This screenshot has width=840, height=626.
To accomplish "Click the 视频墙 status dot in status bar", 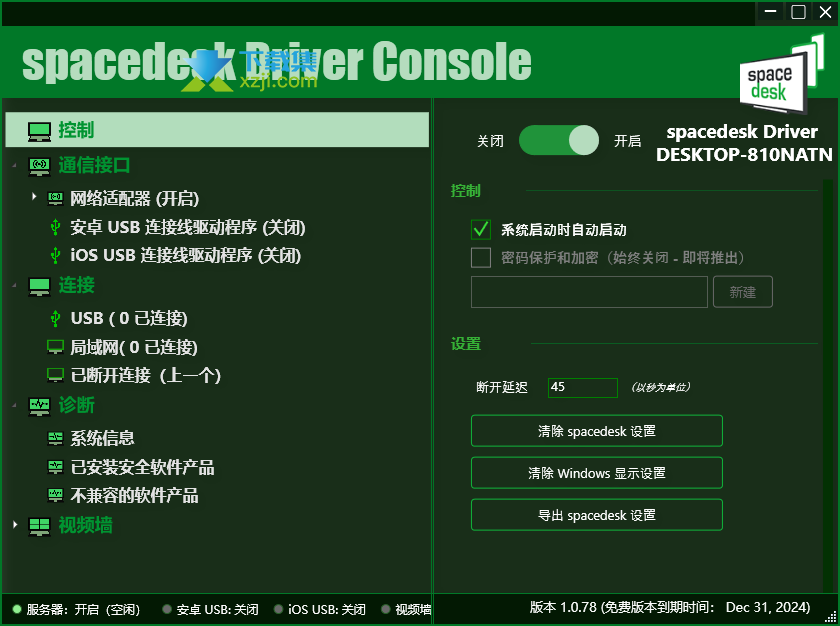I will [x=385, y=609].
